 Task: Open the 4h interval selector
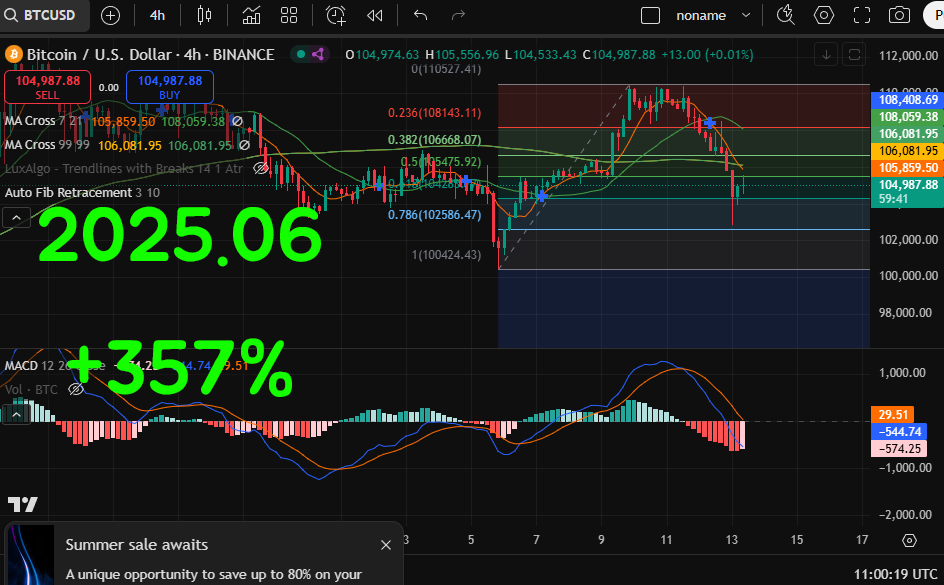[157, 16]
